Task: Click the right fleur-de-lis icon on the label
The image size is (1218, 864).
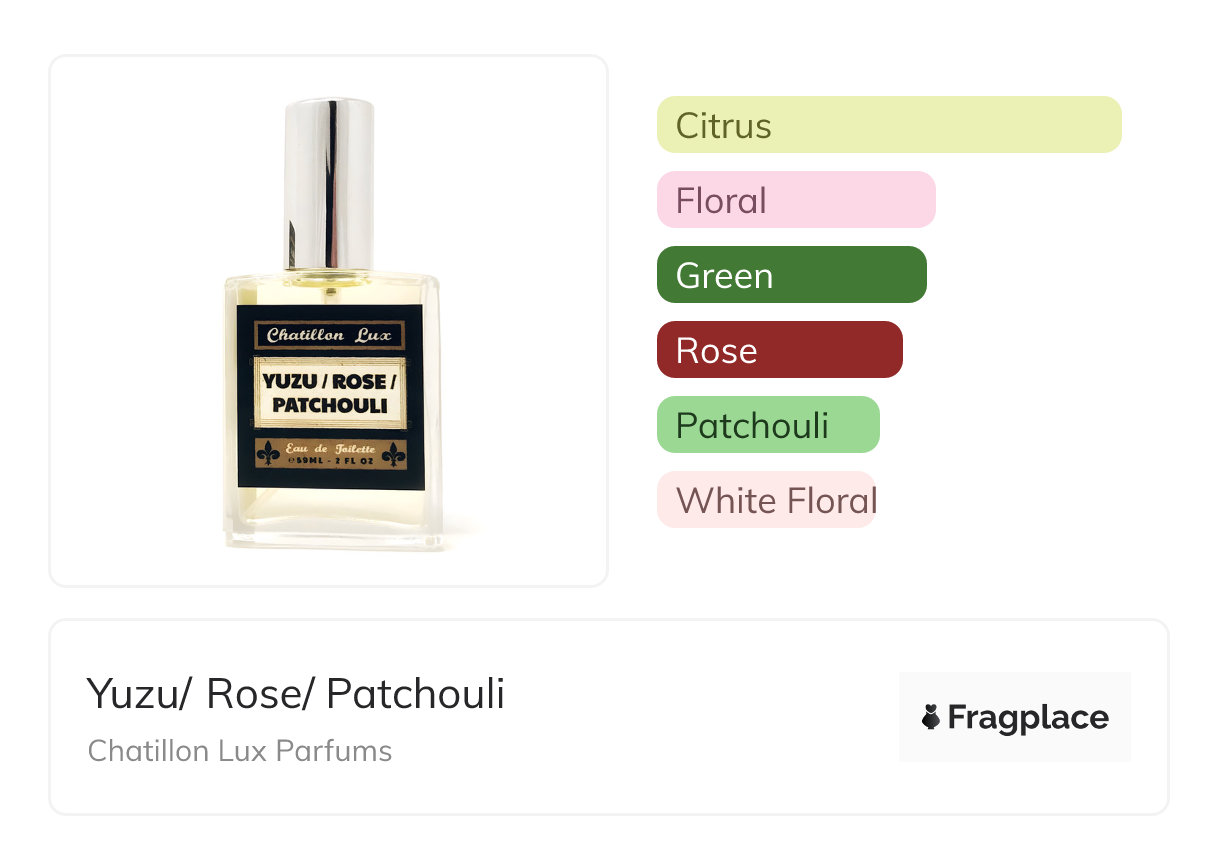Action: pyautogui.click(x=391, y=454)
